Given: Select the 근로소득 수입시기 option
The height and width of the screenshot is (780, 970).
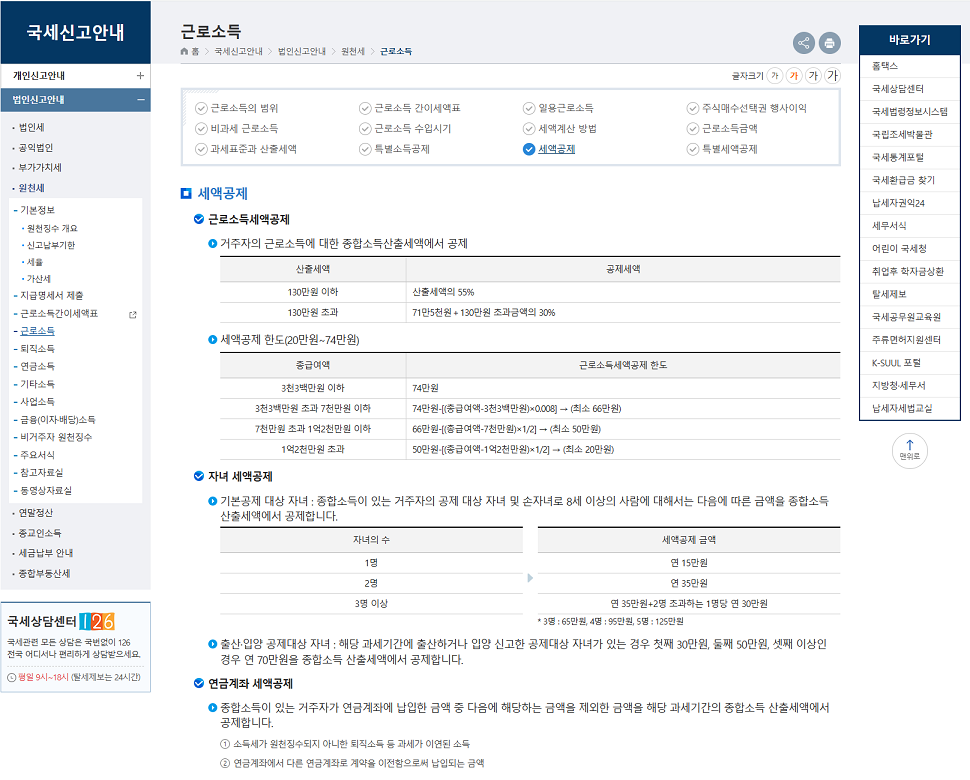Looking at the screenshot, I should click(x=405, y=129).
